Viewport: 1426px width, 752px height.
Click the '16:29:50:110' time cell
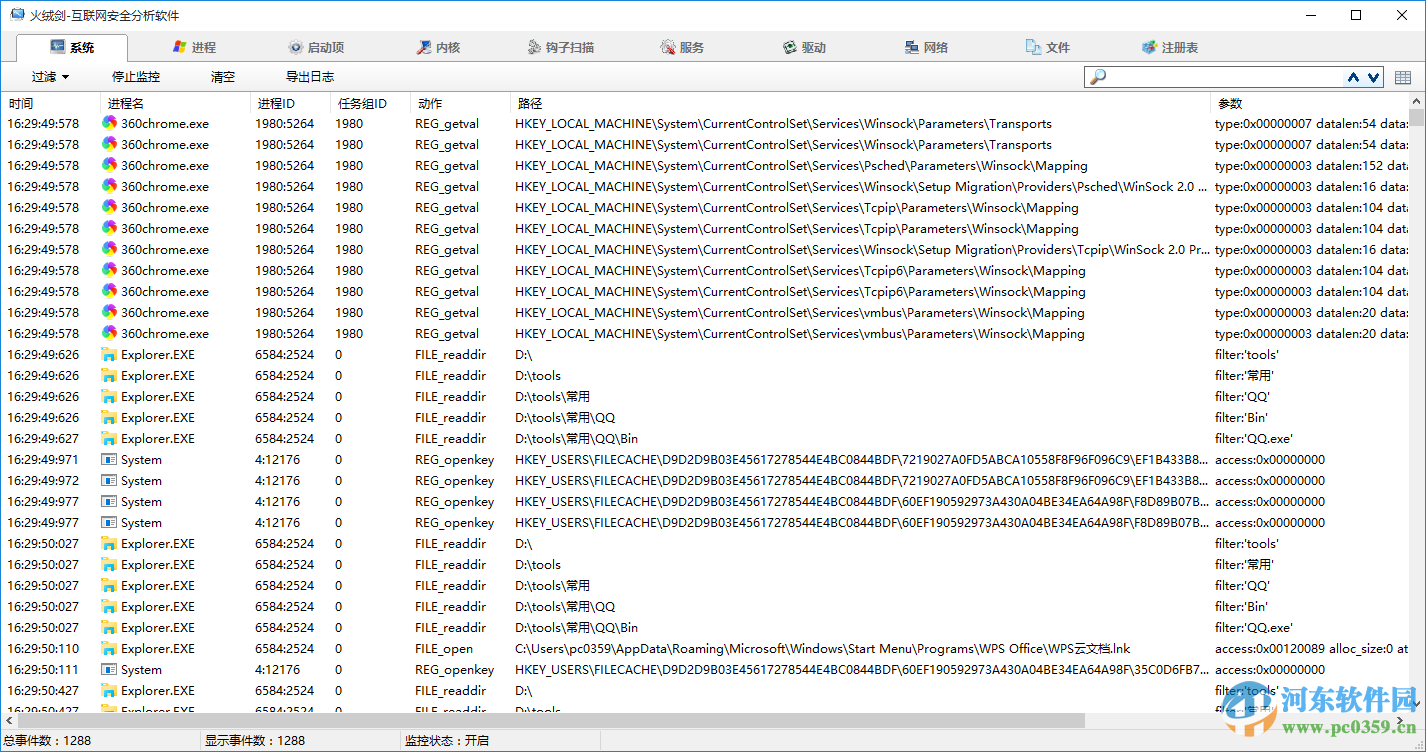pyautogui.click(x=43, y=648)
